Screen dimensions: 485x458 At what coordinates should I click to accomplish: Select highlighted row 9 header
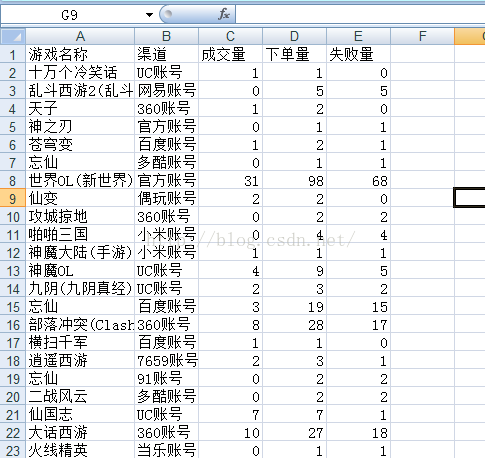13,198
